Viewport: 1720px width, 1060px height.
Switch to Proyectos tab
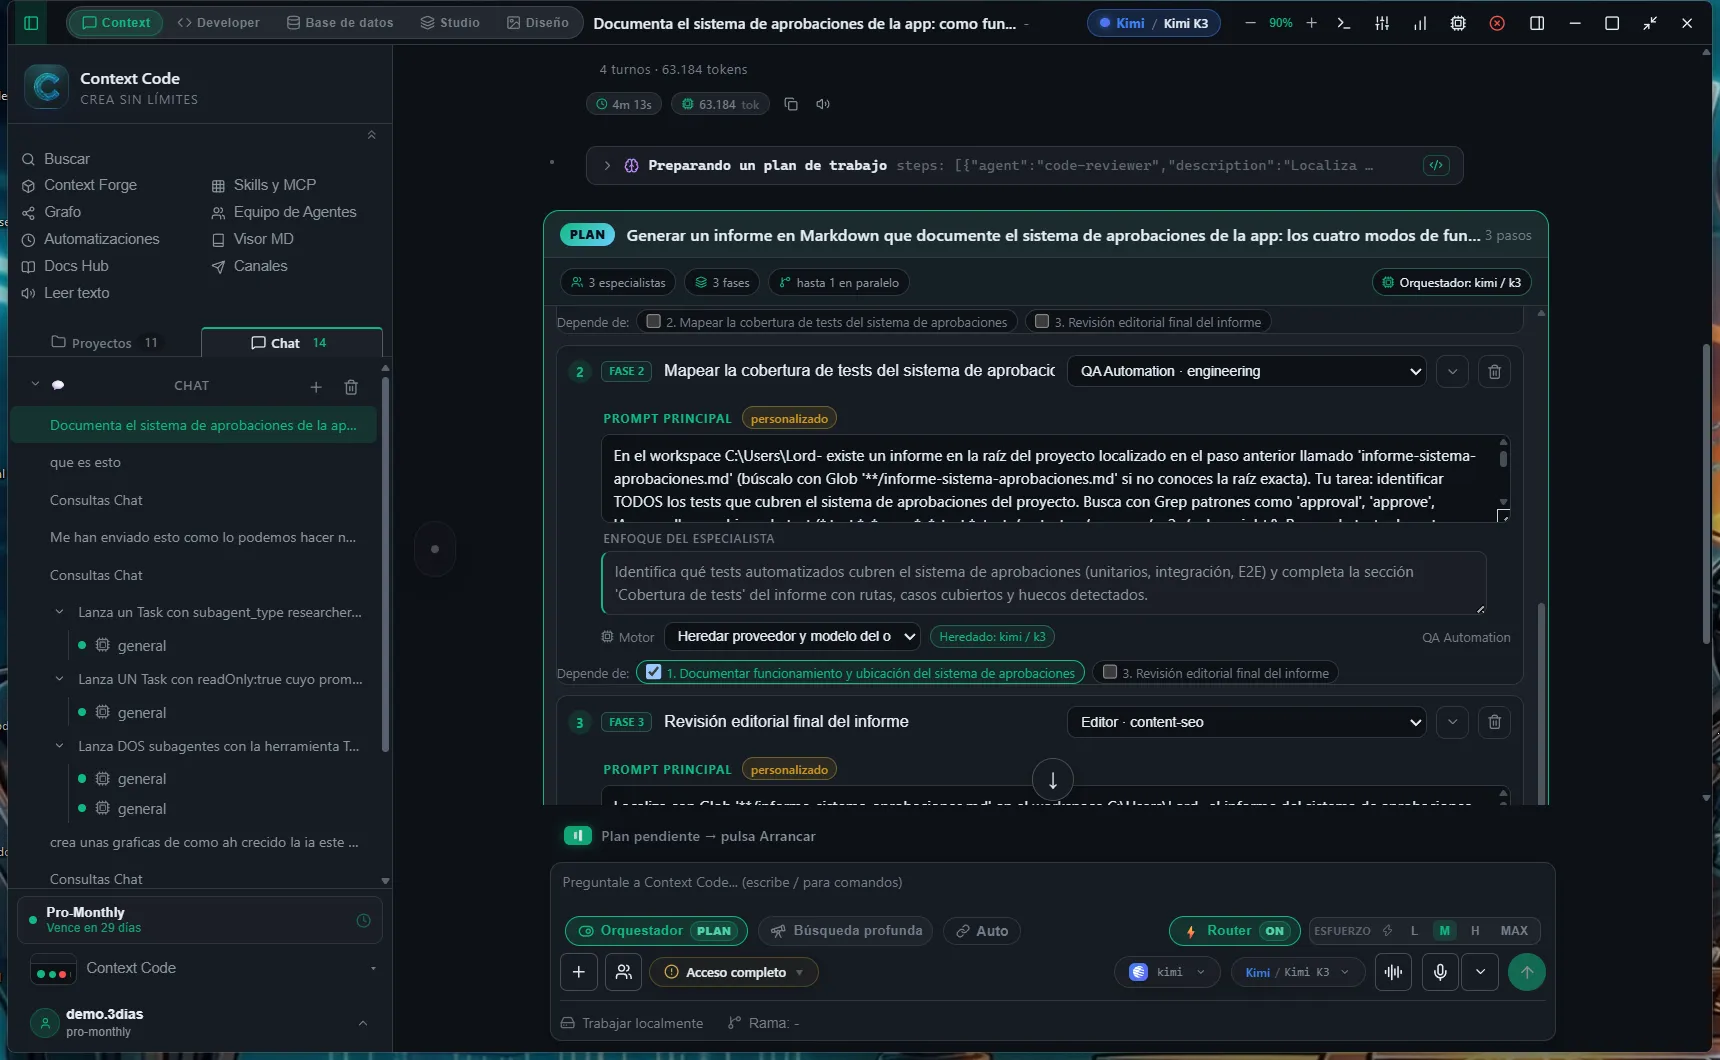point(104,343)
